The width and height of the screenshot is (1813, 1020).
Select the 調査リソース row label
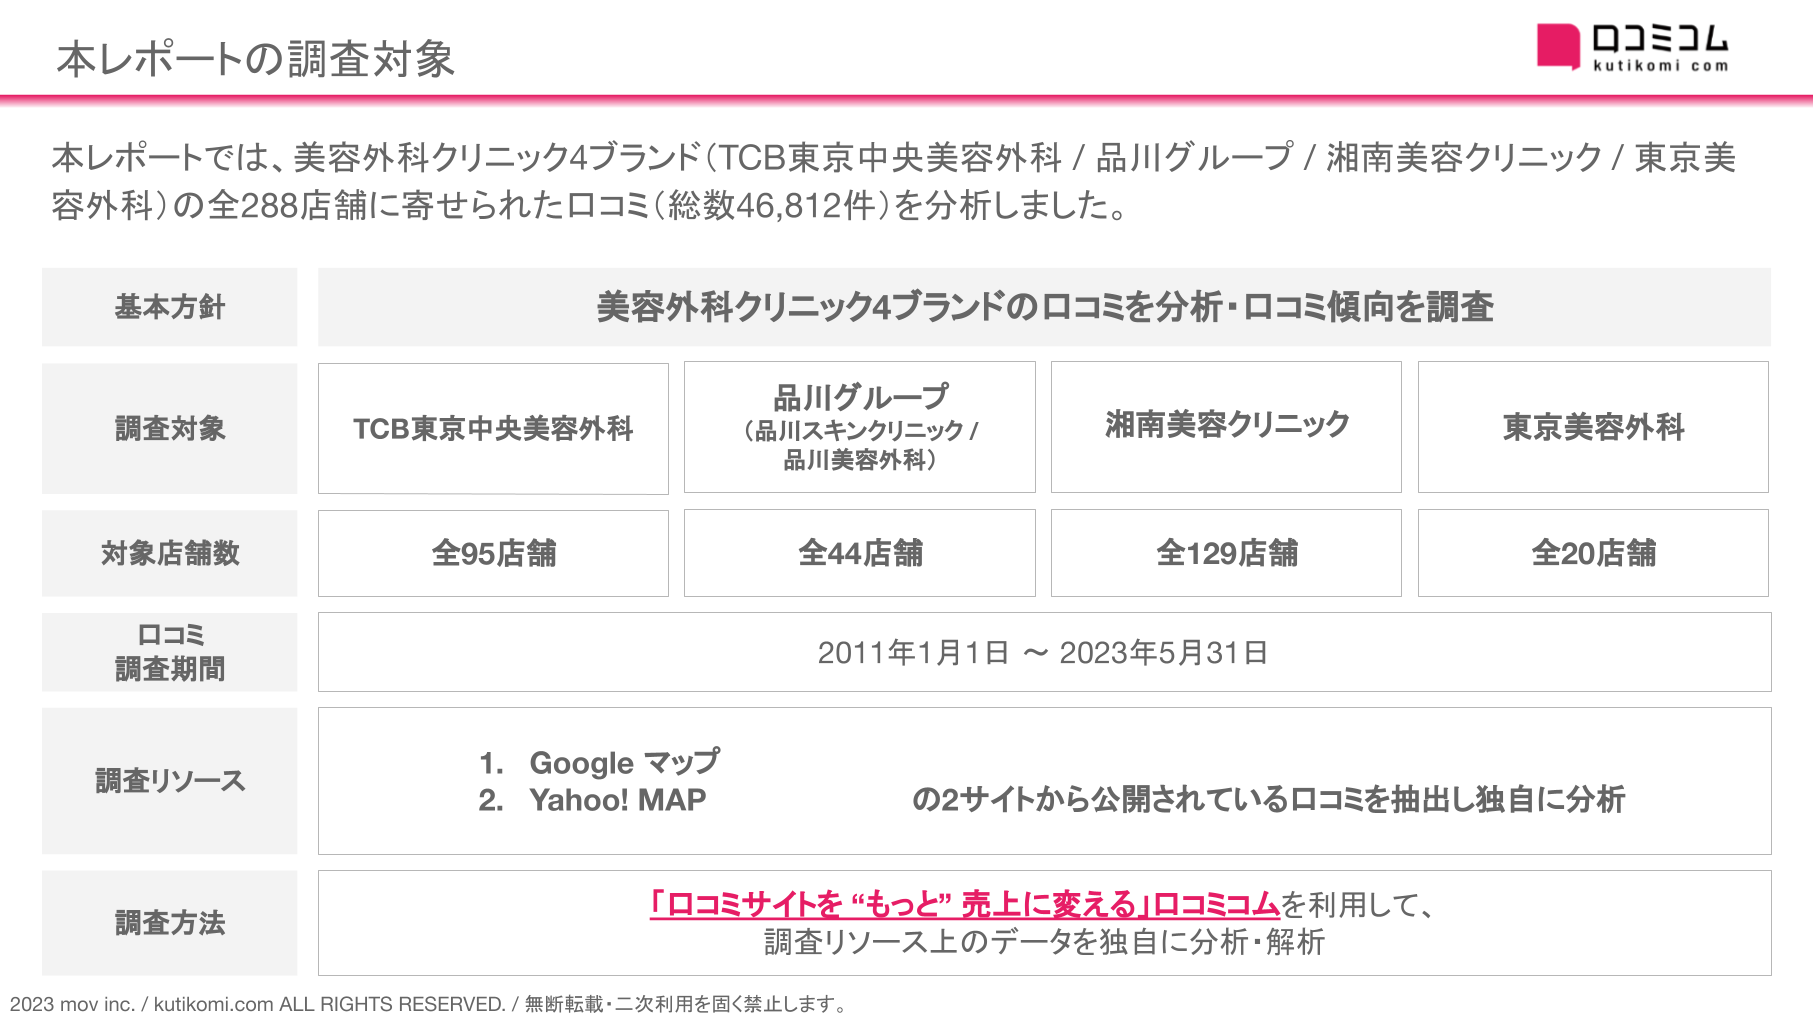pos(170,781)
